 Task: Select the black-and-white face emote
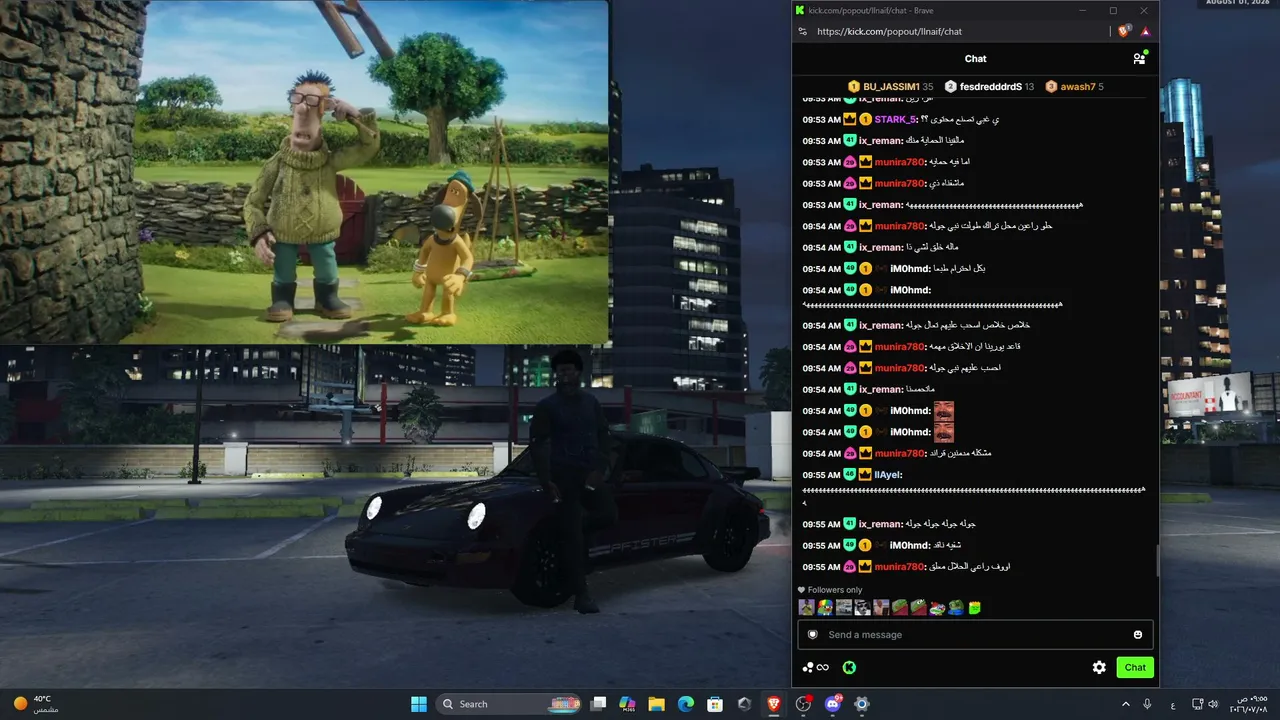[x=862, y=607]
